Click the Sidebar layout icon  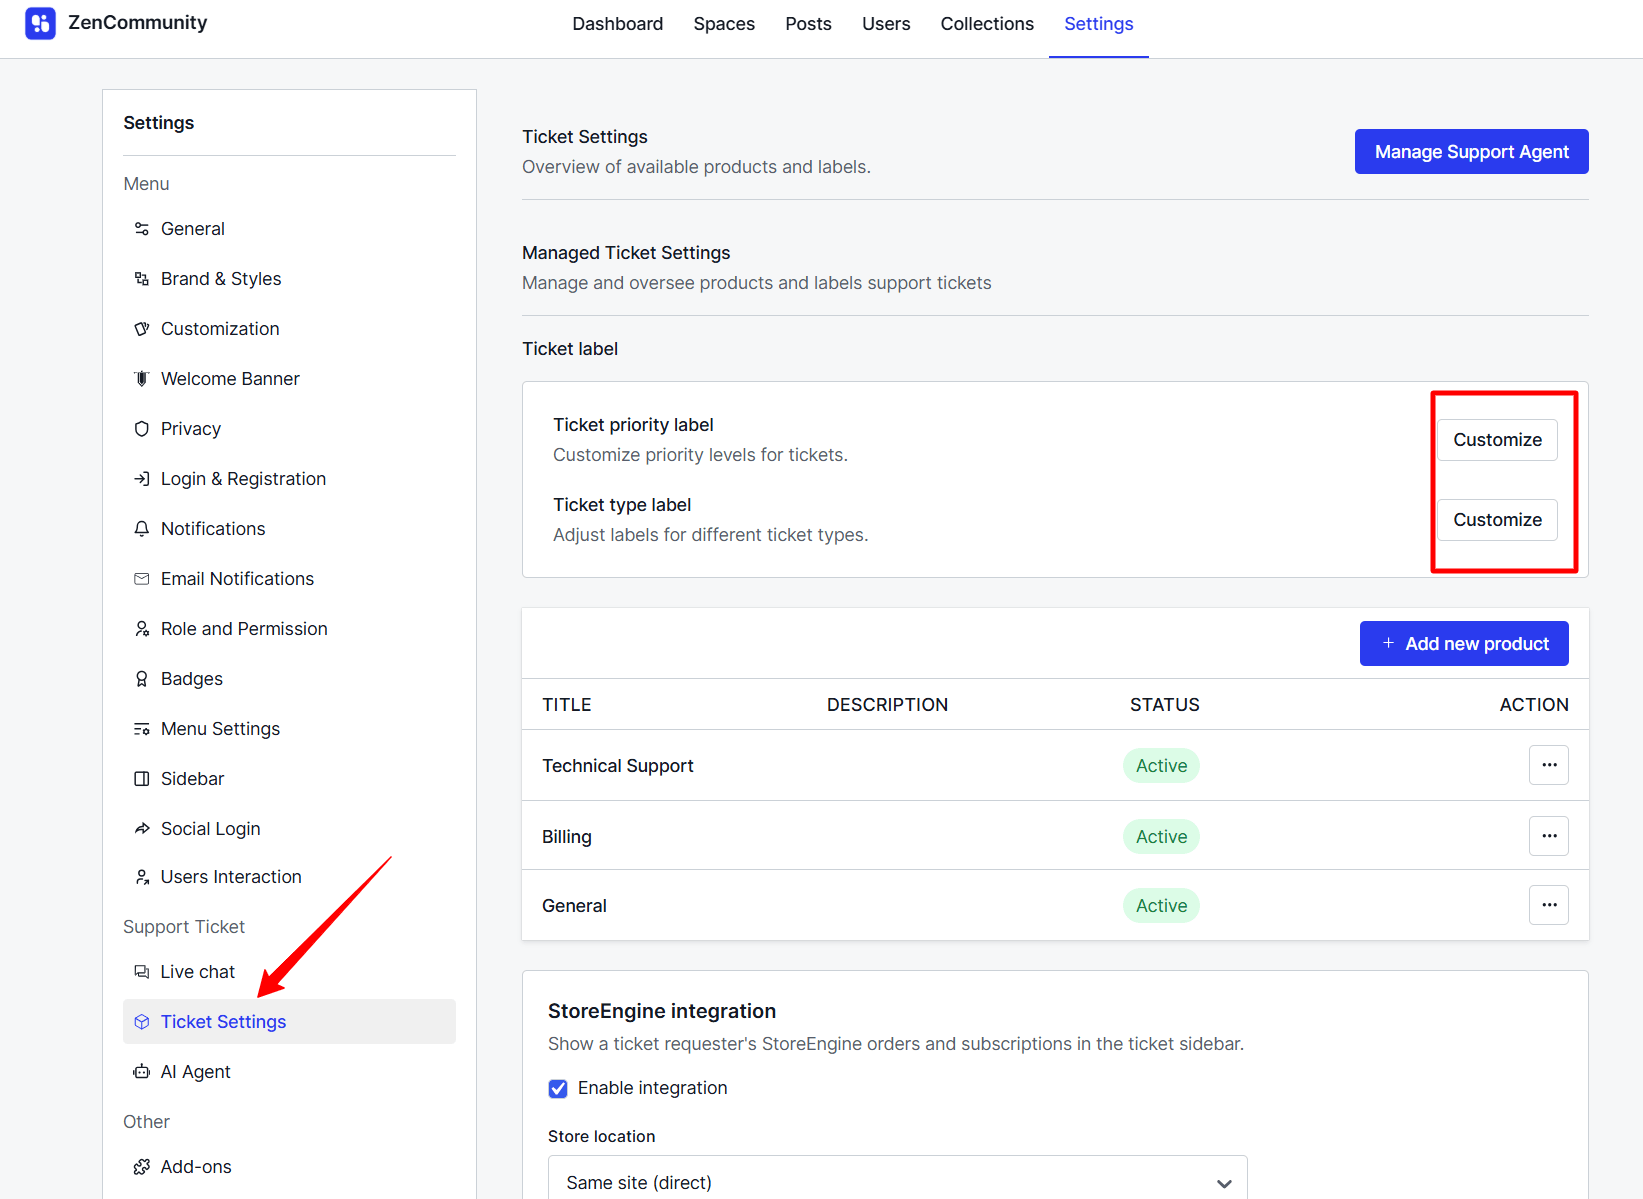(x=142, y=779)
